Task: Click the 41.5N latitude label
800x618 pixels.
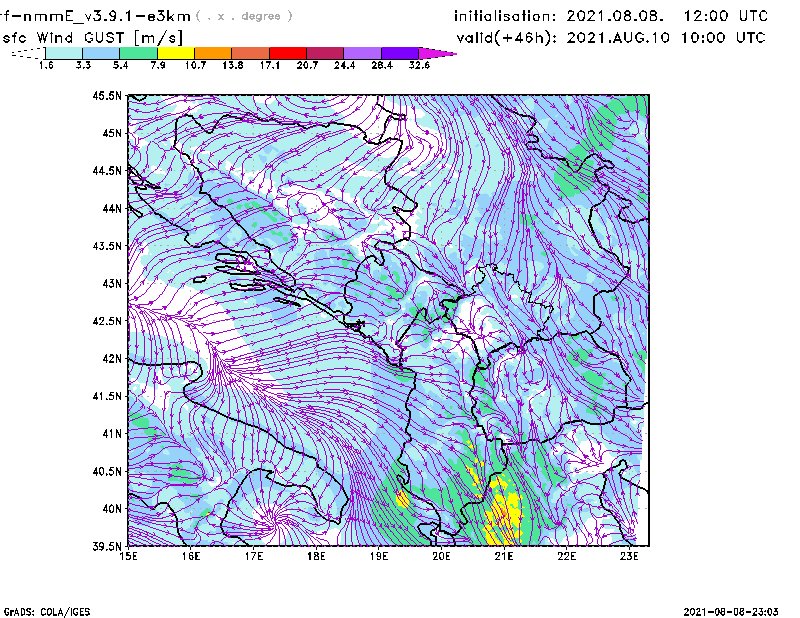Action: pyautogui.click(x=107, y=396)
